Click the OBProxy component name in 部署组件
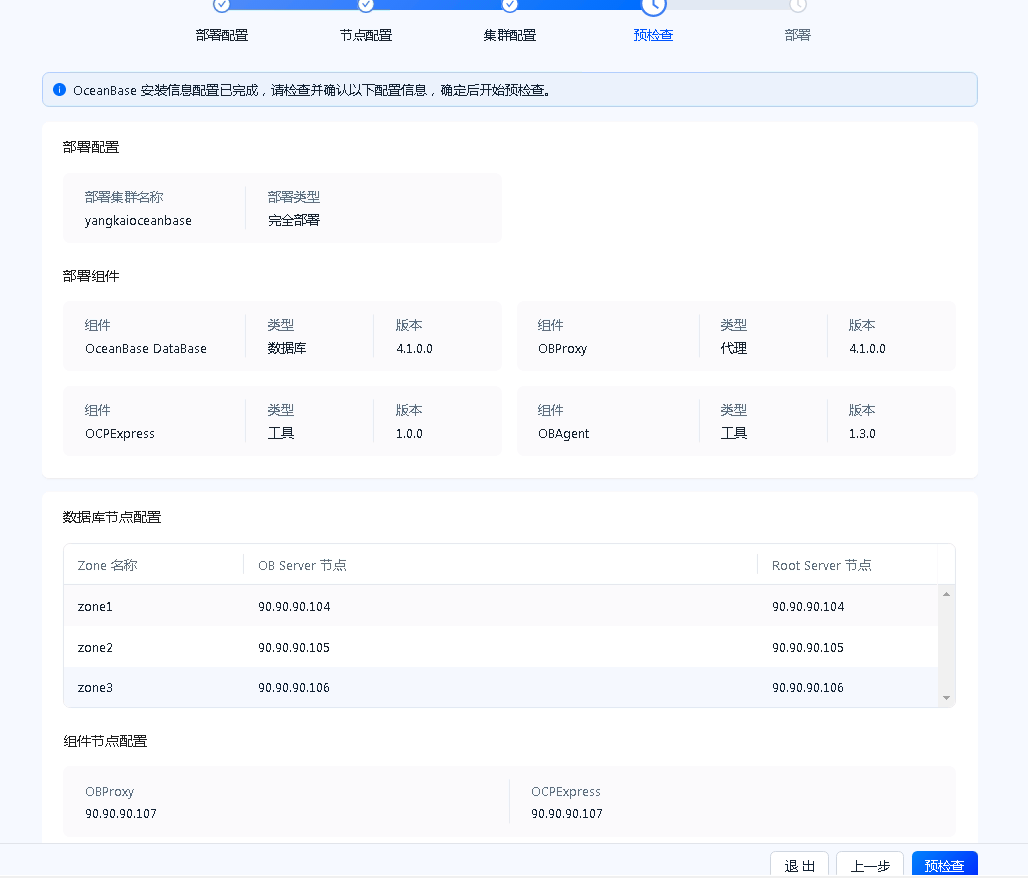 click(x=563, y=349)
